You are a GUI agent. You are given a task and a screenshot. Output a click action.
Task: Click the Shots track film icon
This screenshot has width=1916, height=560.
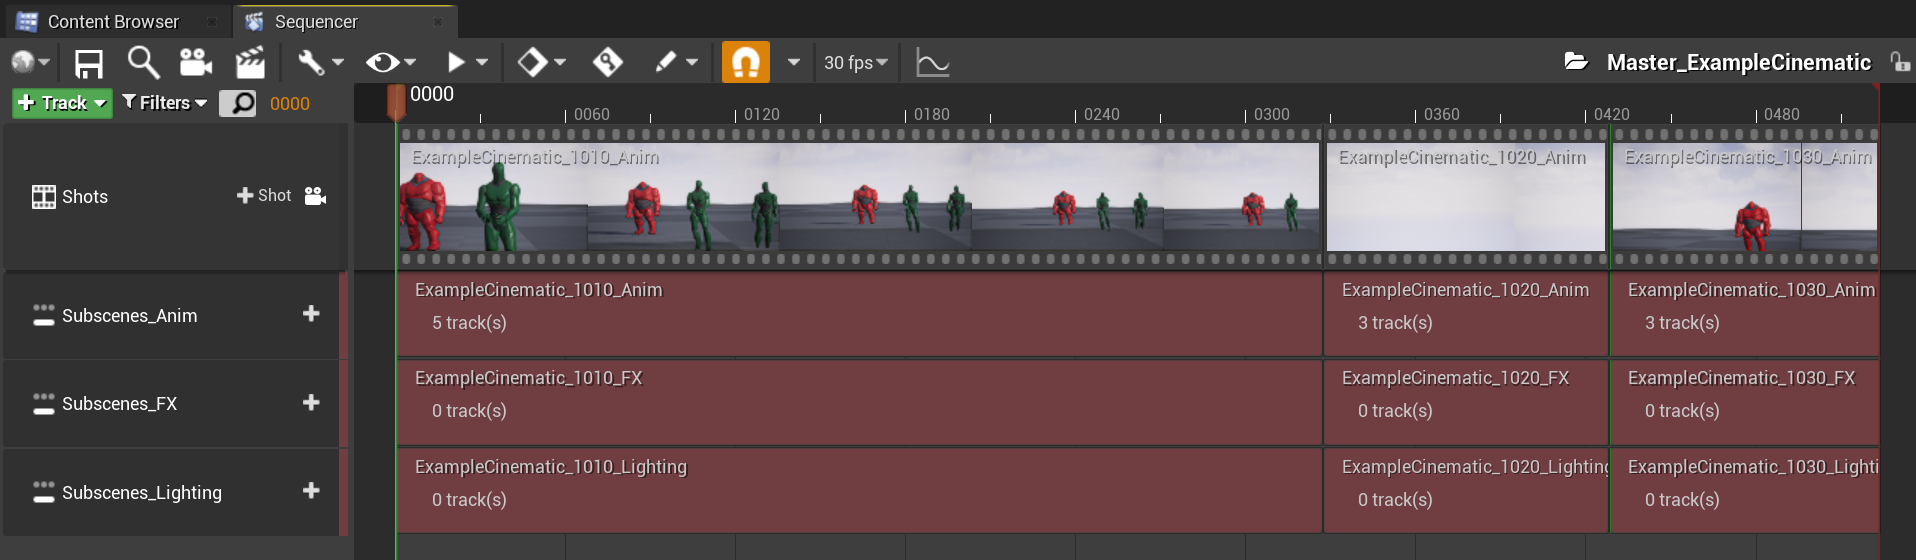coord(44,197)
